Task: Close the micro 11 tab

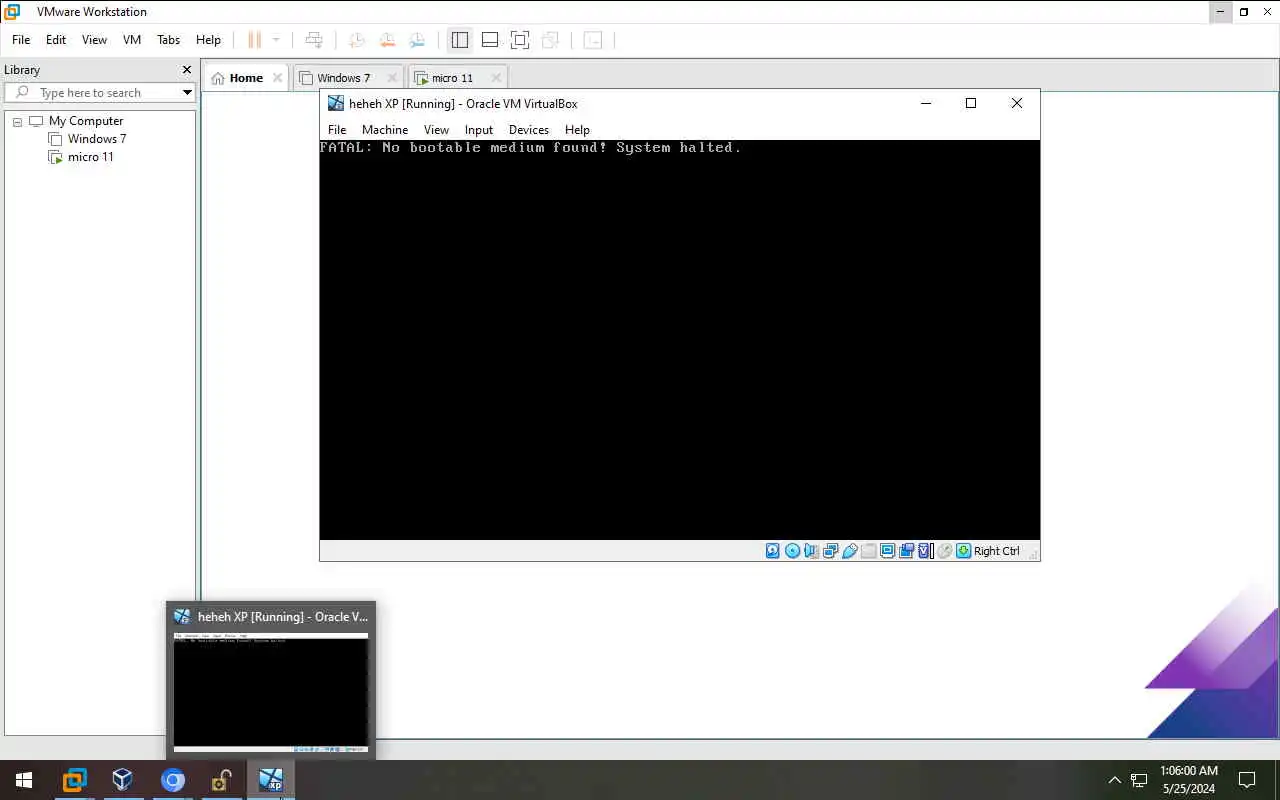Action: [x=495, y=78]
